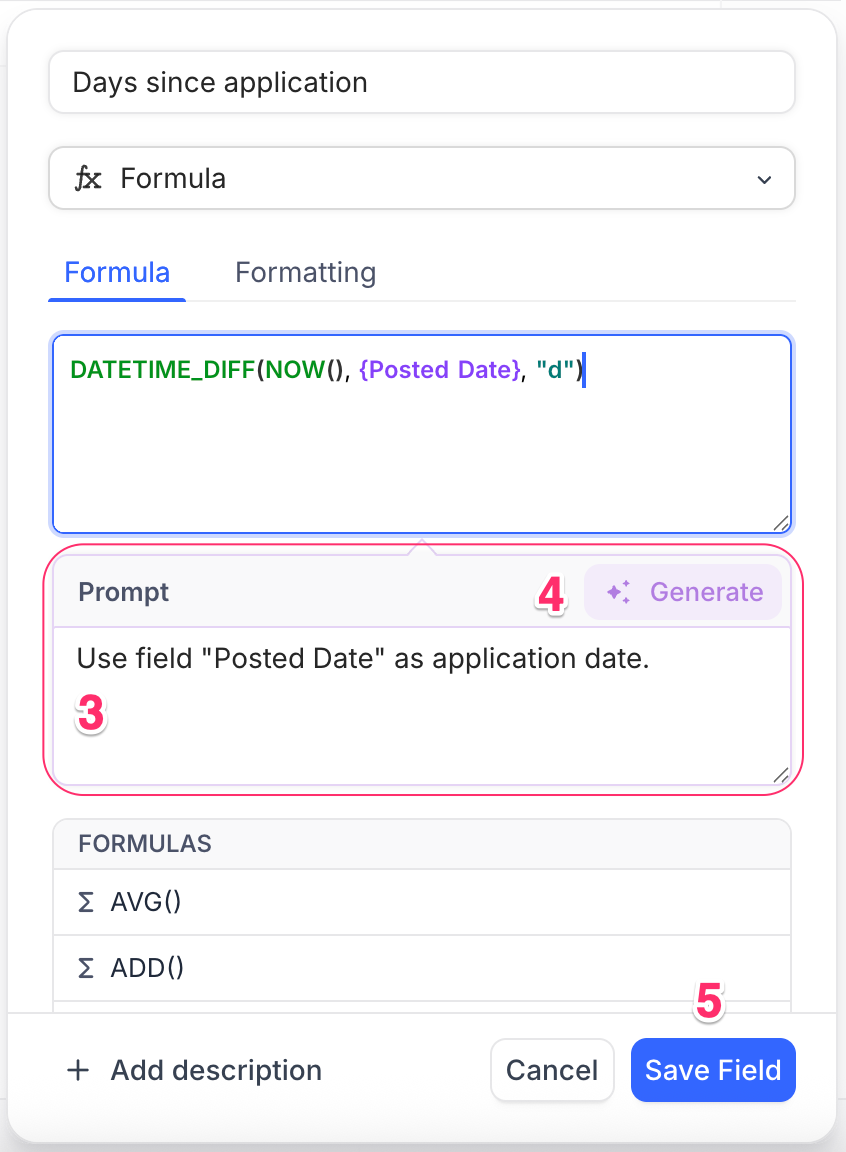Click the sparkle icon on Generate button
The height and width of the screenshot is (1152, 846).
point(617,592)
